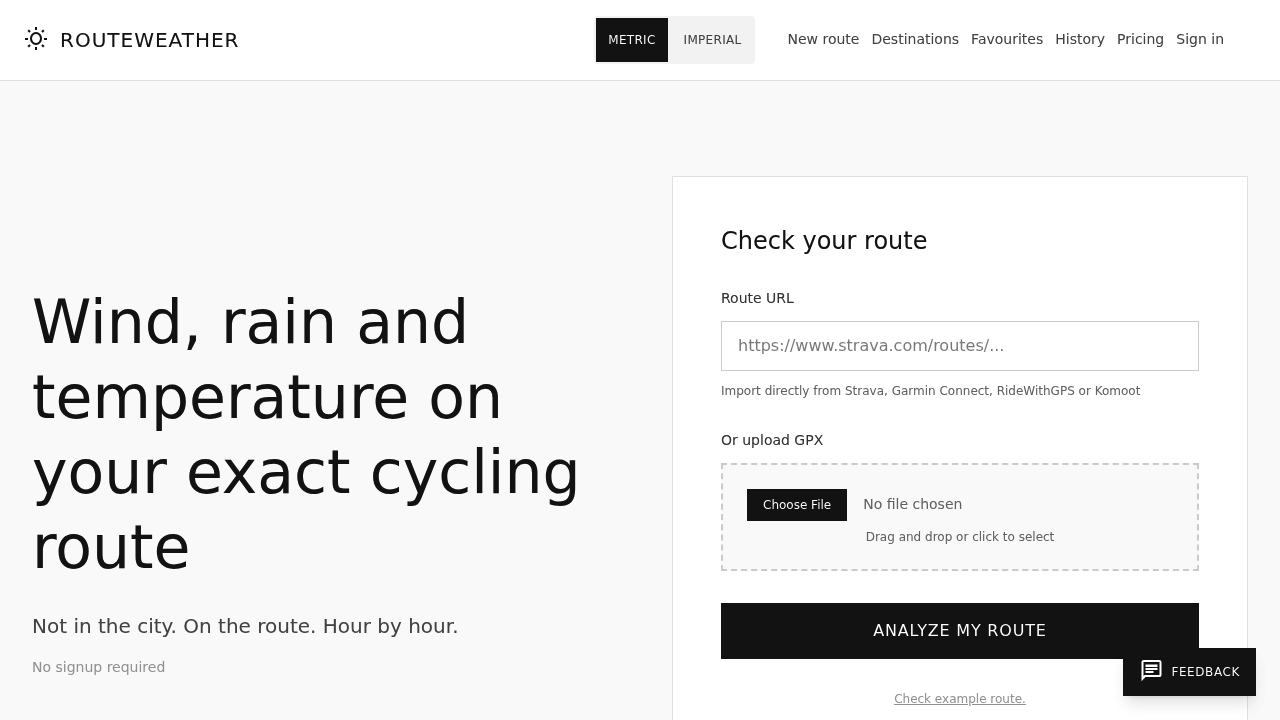Click the sun logo icon
1280x720 pixels.
coord(36,39)
